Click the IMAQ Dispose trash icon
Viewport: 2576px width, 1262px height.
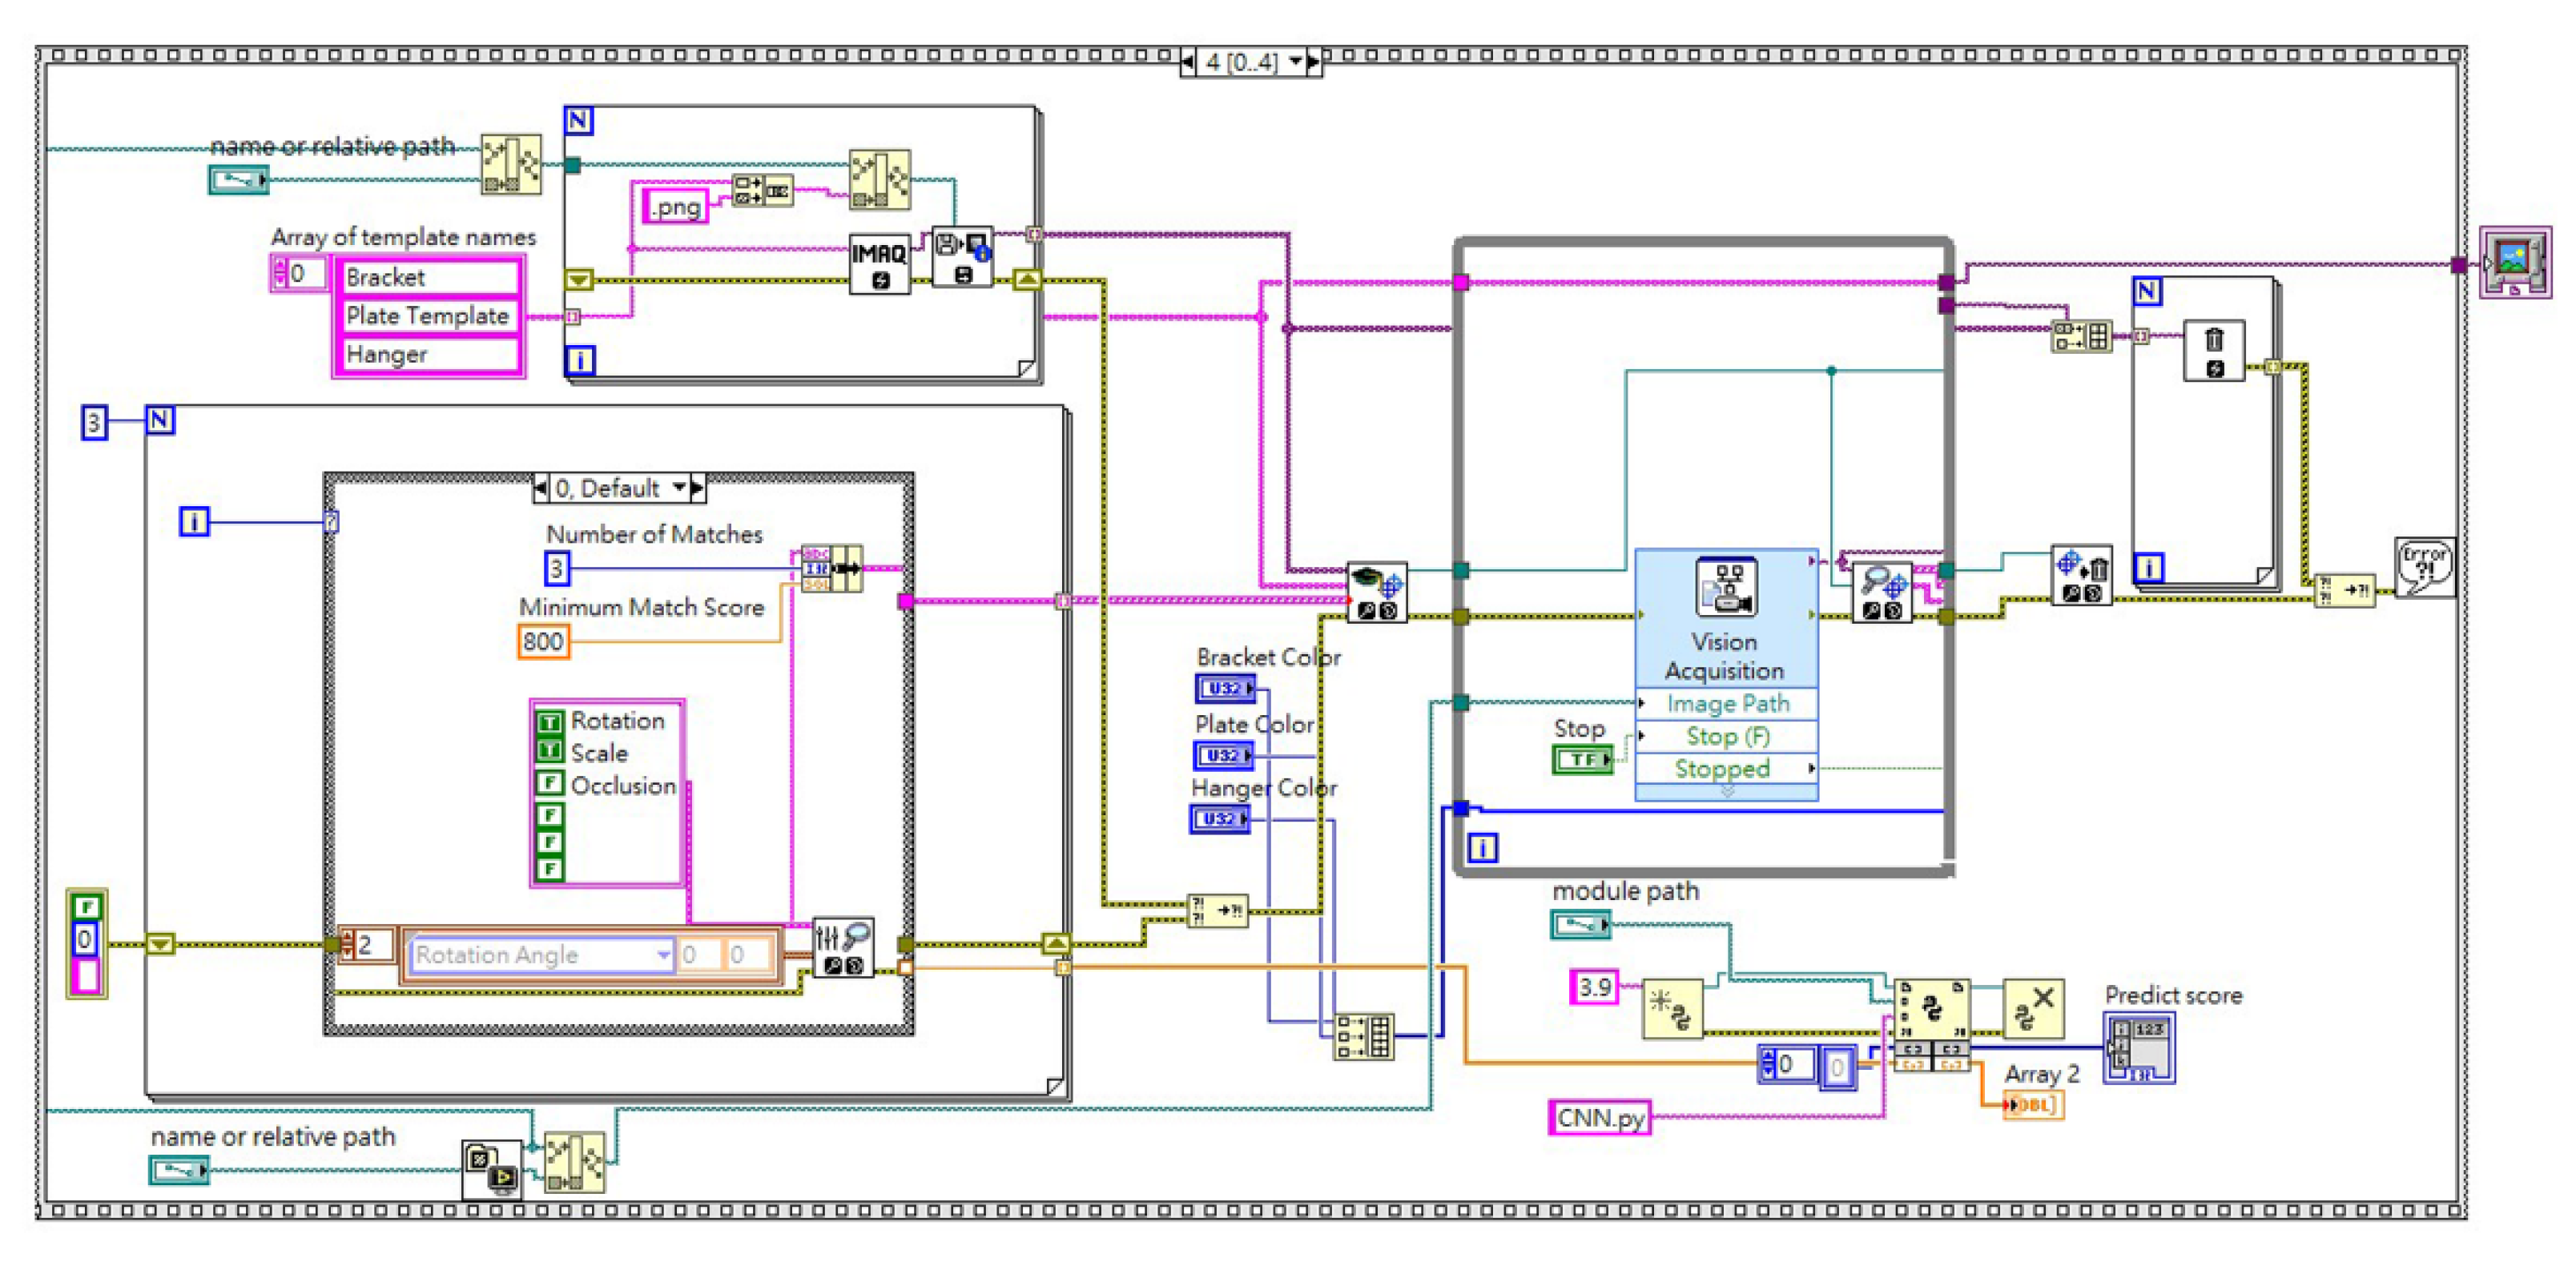pos(2214,350)
